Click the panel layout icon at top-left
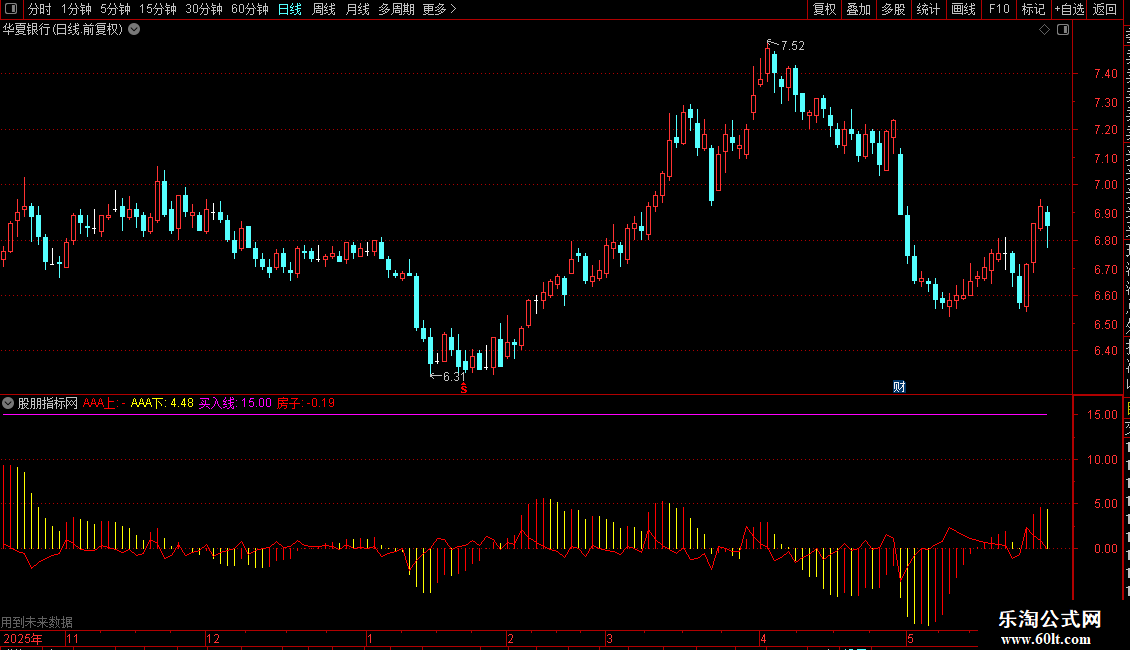Image resolution: width=1130 pixels, height=650 pixels. pyautogui.click(x=11, y=9)
